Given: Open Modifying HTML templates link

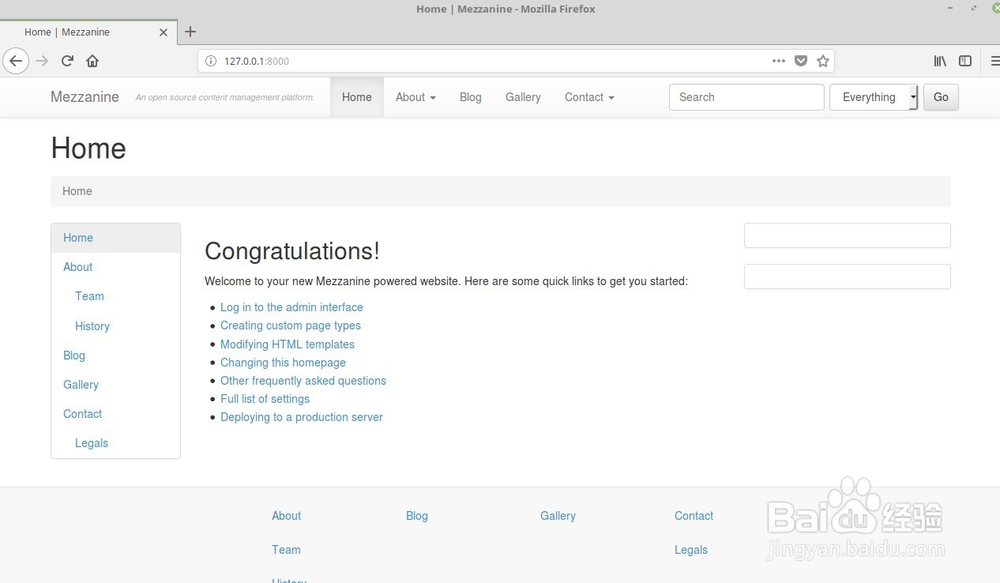Looking at the screenshot, I should pos(287,344).
